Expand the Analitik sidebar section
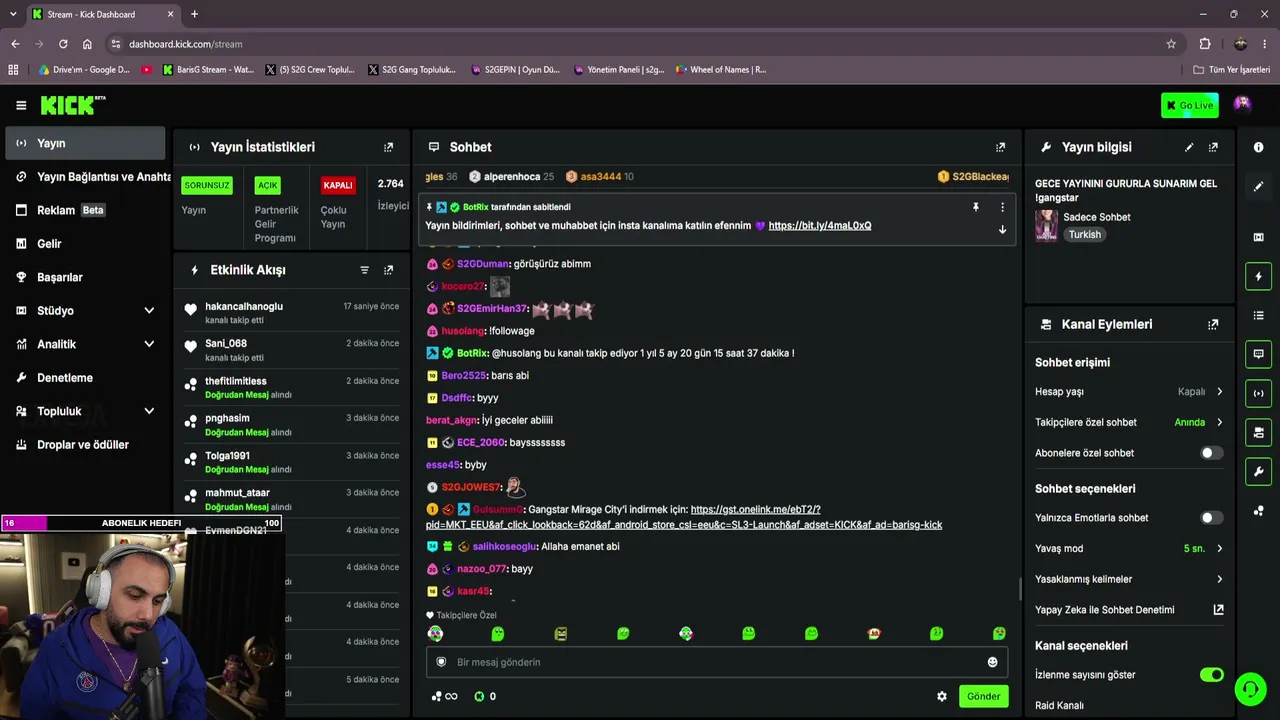The height and width of the screenshot is (720, 1280). pos(149,344)
